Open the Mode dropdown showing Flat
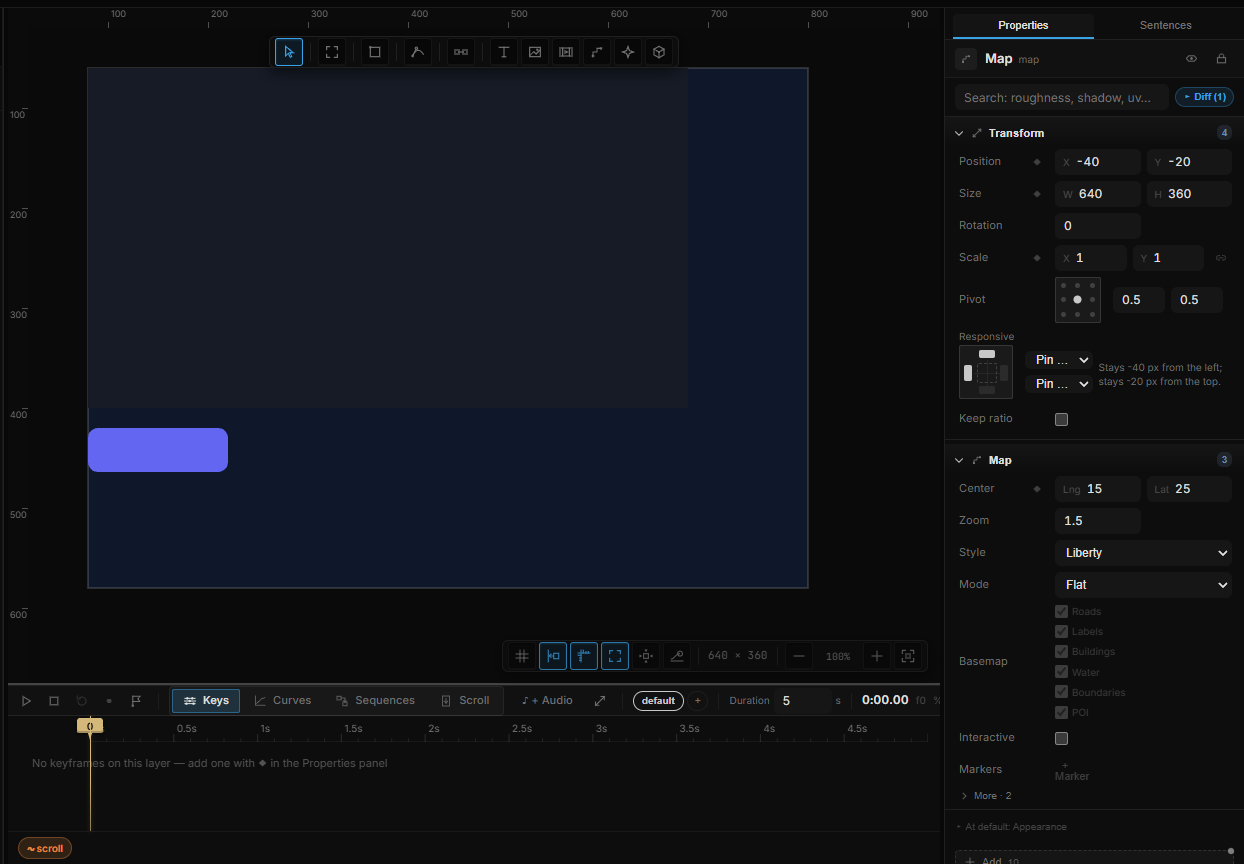The image size is (1244, 864). point(1143,585)
